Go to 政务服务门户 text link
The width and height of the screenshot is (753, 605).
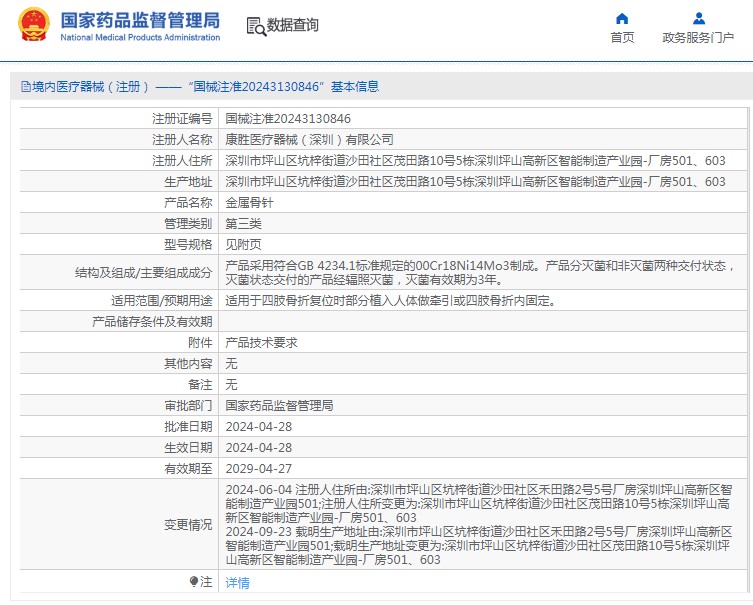point(698,38)
